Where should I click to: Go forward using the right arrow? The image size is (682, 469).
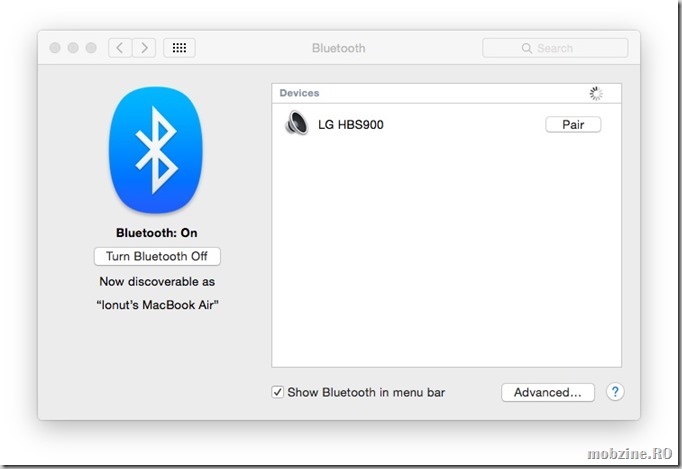click(145, 48)
